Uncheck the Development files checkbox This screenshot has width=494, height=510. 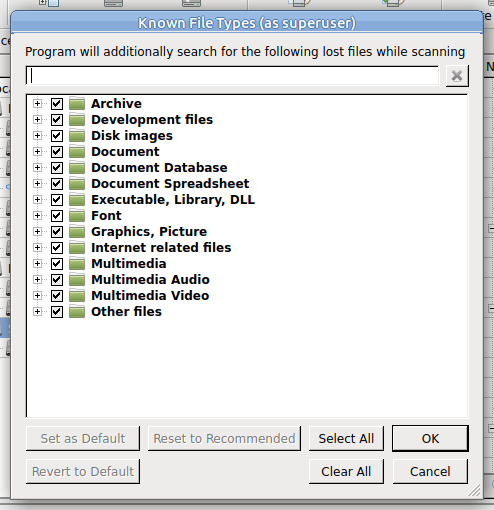[x=57, y=120]
